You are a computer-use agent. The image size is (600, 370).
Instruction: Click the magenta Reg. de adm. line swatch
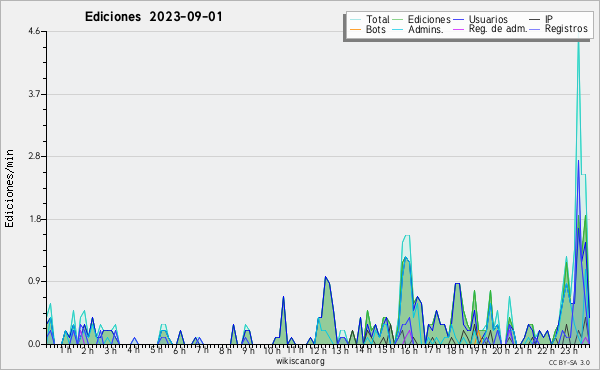coord(458,29)
